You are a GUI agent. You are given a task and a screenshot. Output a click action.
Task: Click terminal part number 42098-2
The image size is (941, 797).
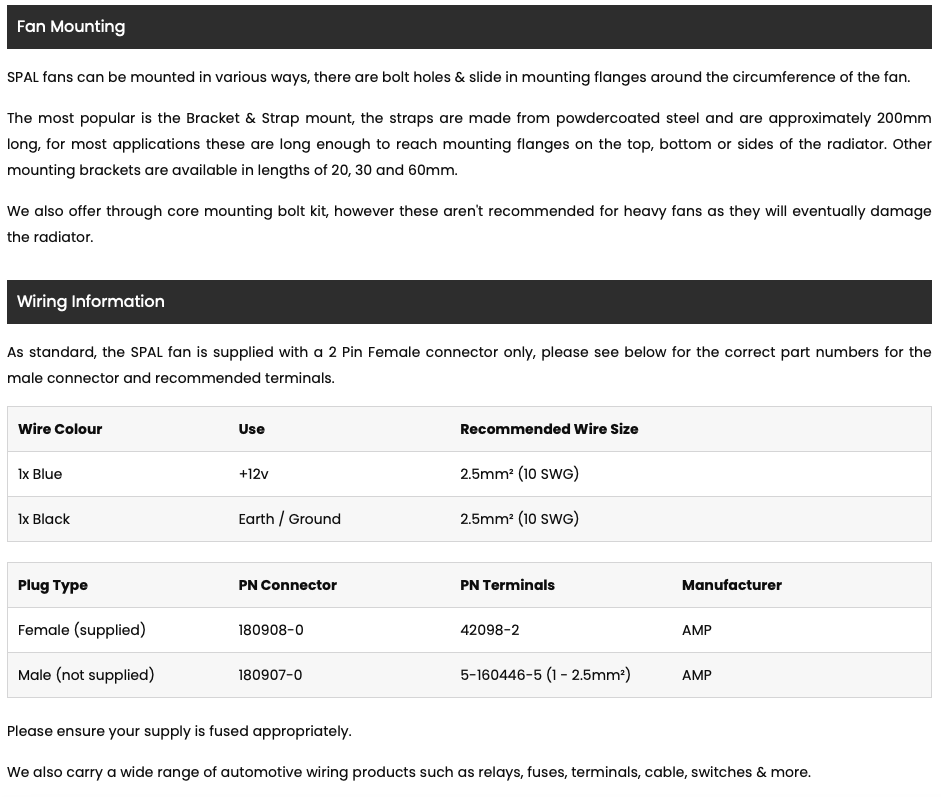click(490, 630)
